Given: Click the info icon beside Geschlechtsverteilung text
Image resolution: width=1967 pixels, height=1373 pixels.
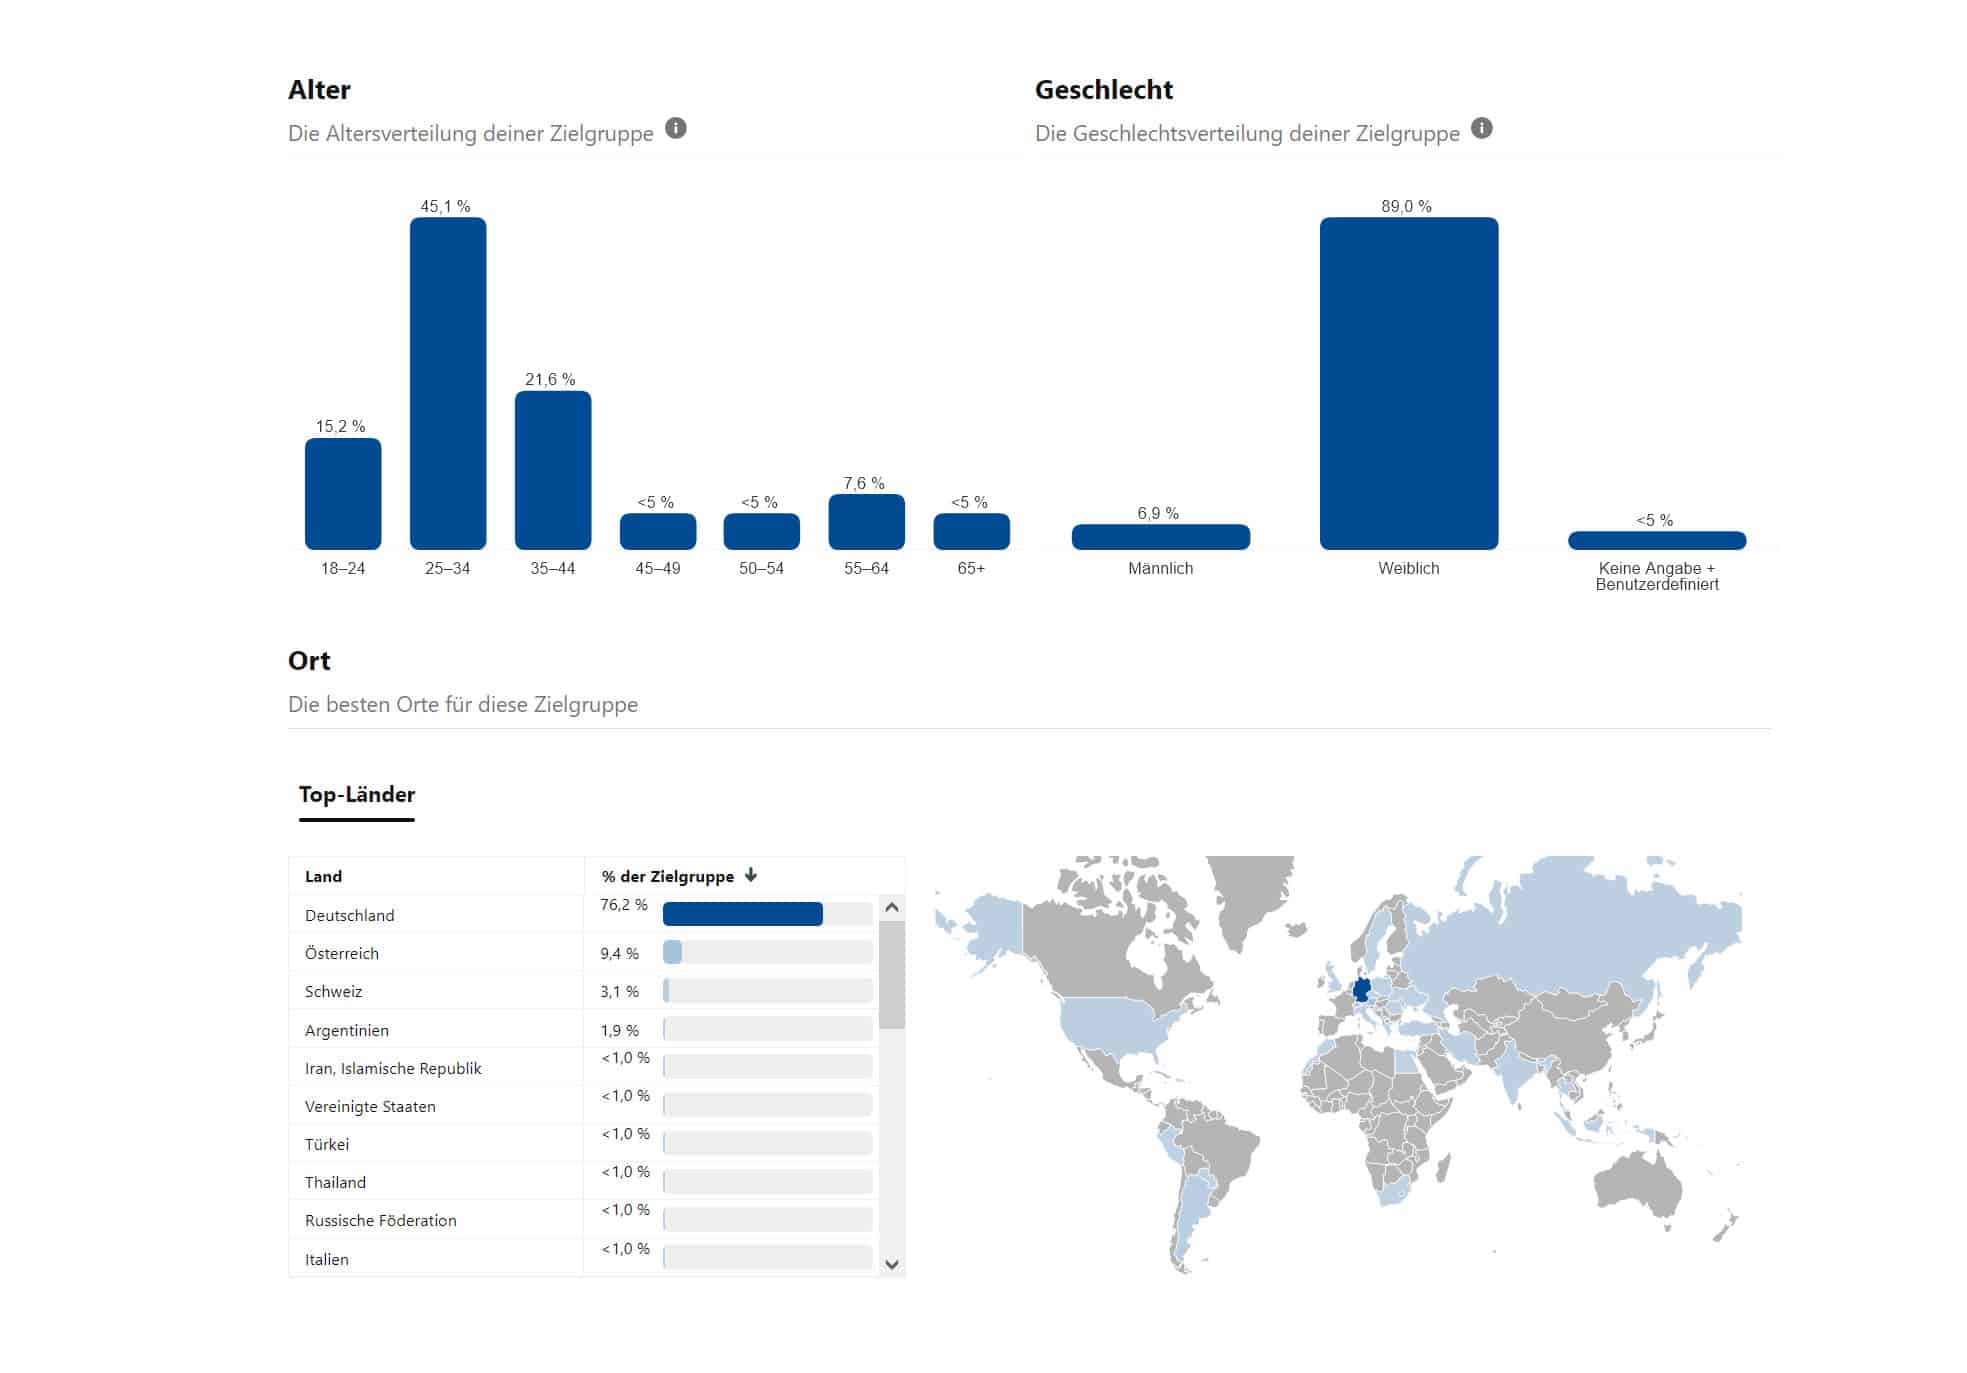Looking at the screenshot, I should click(x=1482, y=128).
